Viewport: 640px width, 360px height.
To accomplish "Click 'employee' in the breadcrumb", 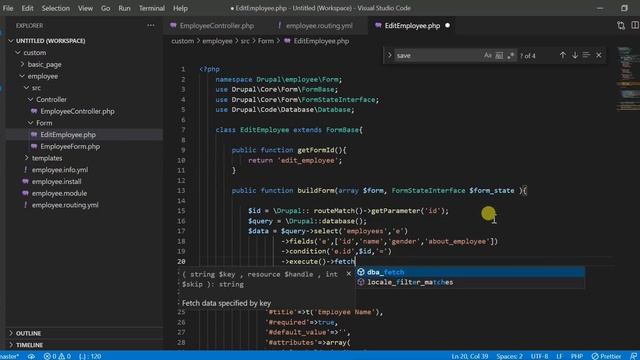I will [x=217, y=41].
